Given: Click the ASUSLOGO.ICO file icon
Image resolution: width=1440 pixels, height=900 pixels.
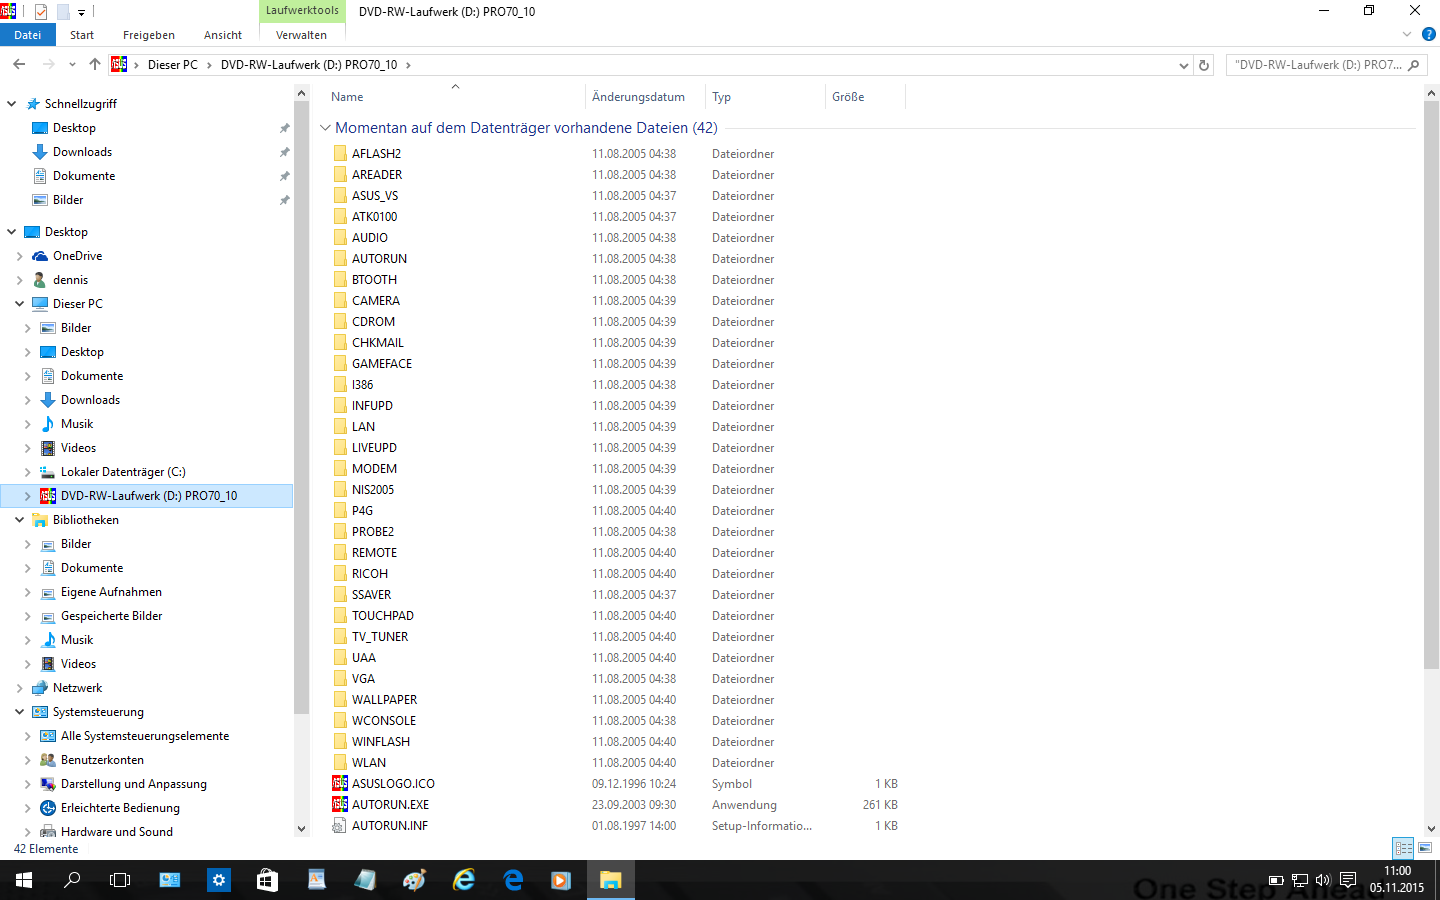Looking at the screenshot, I should (340, 783).
